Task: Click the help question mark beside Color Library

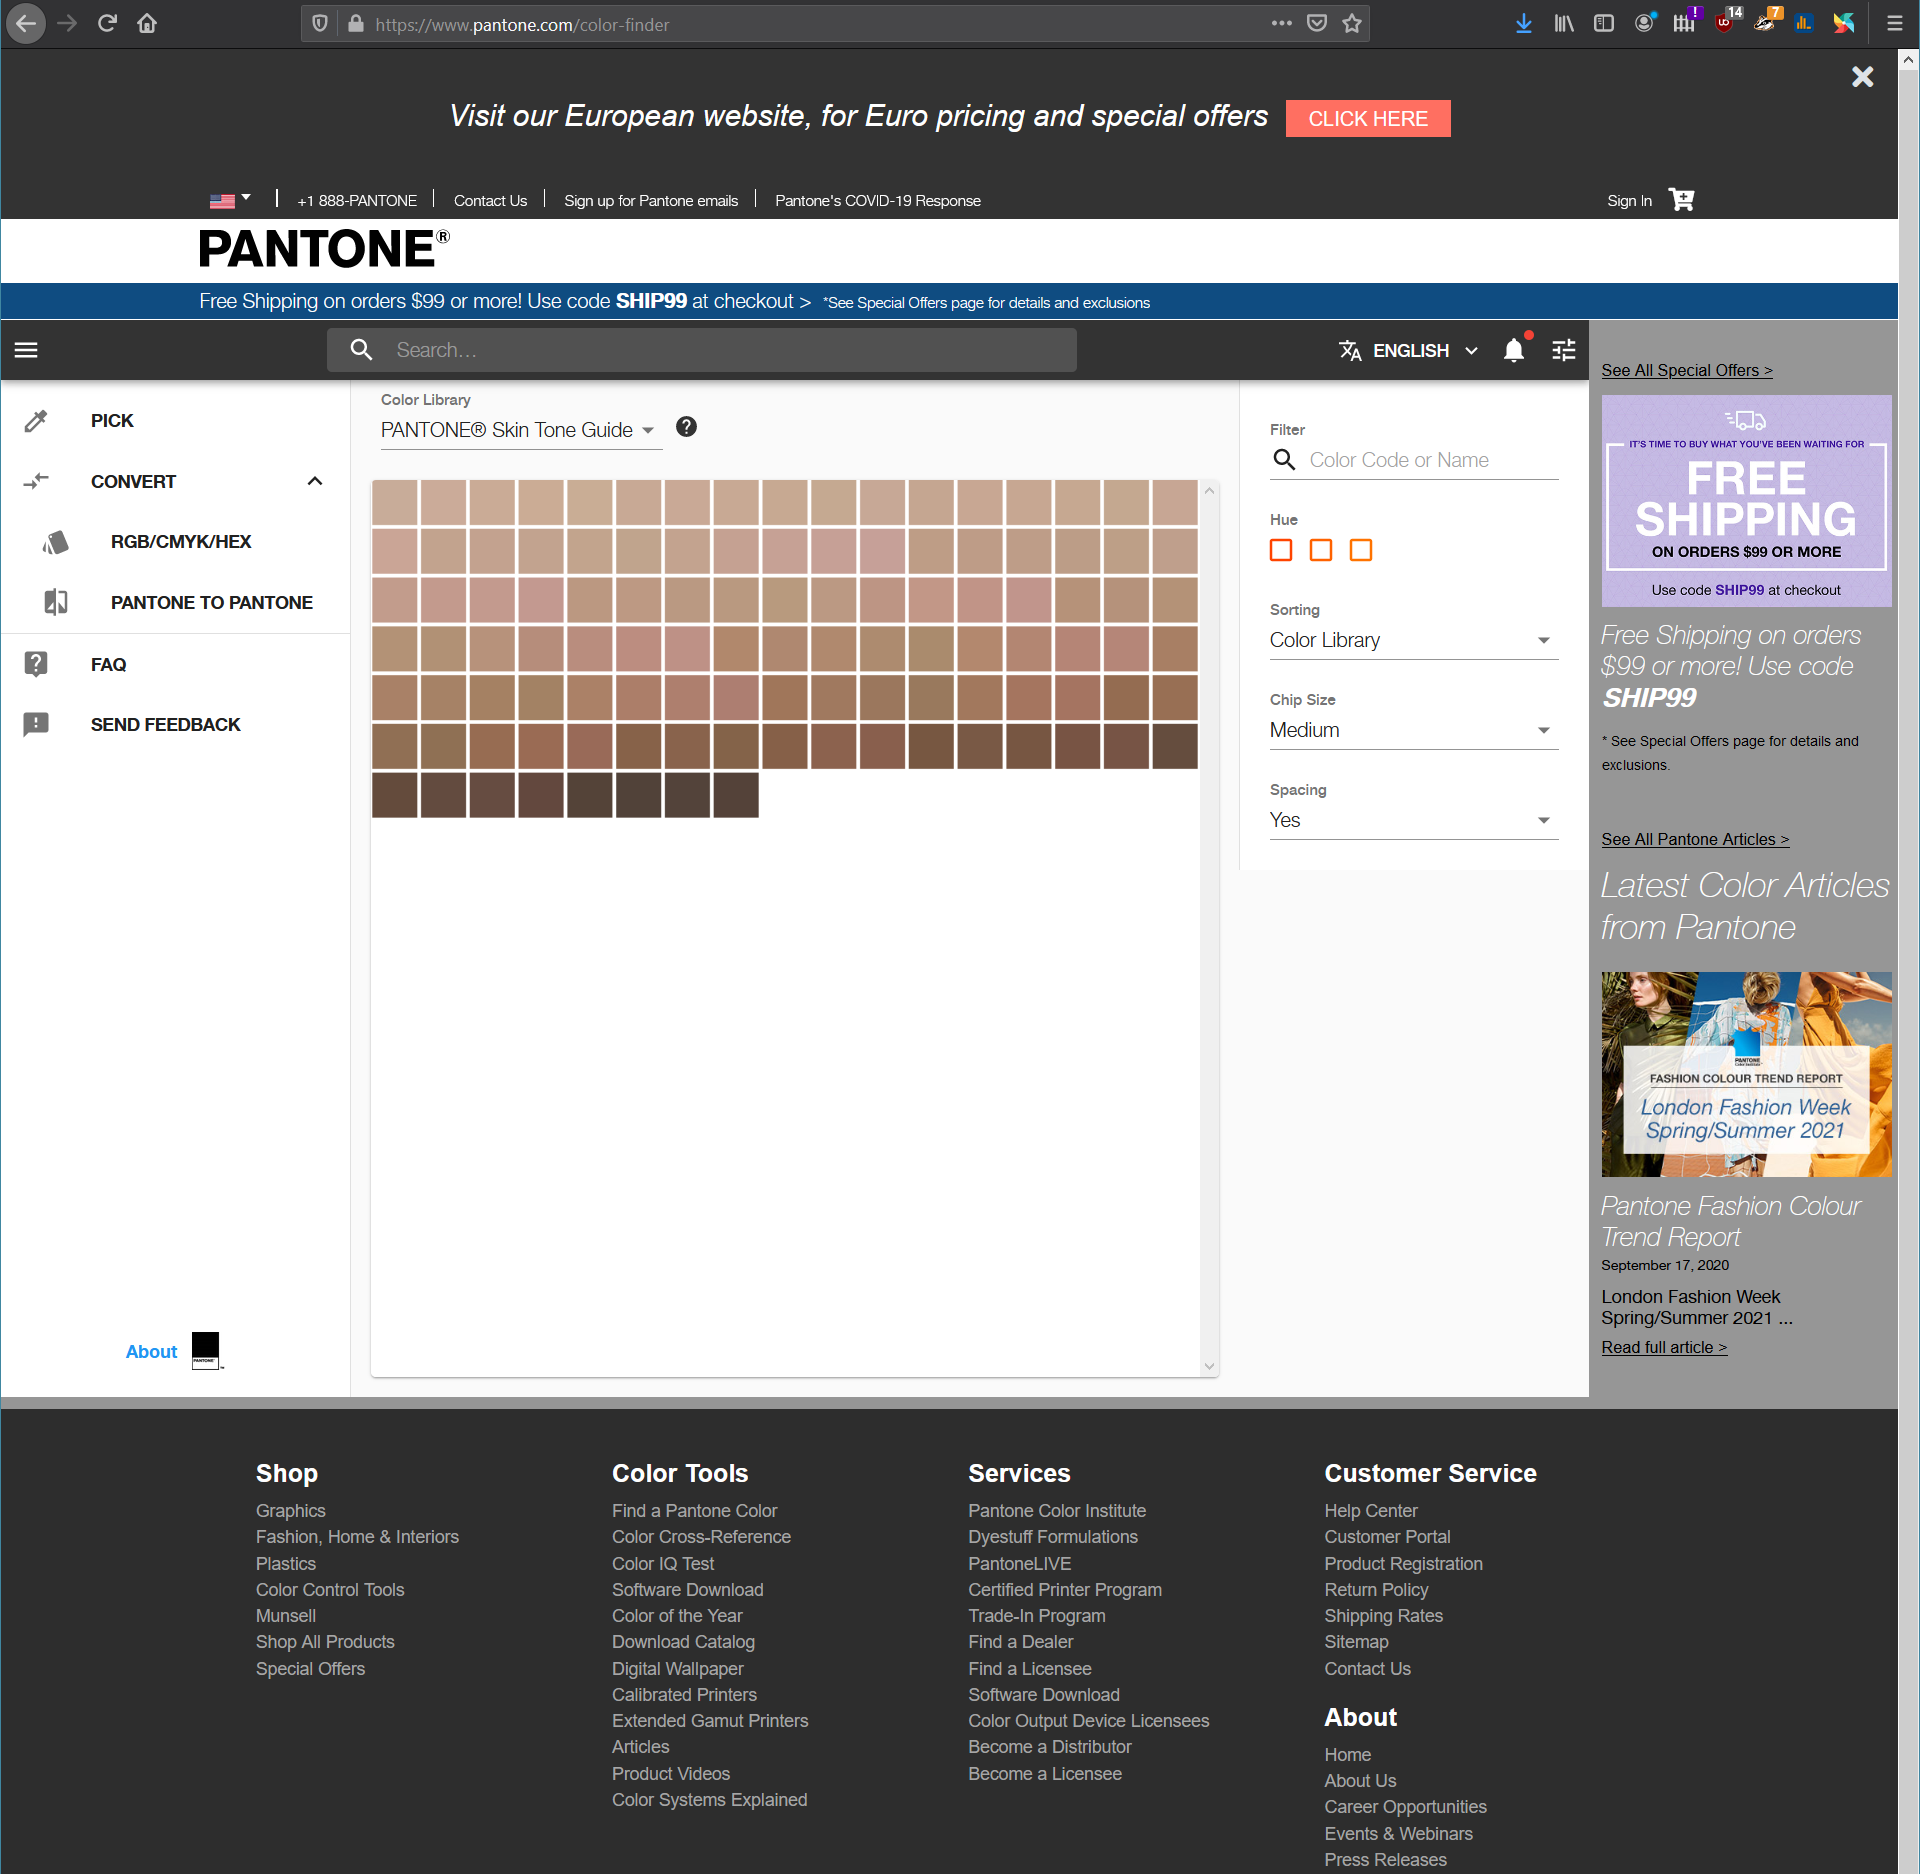Action: 686,427
